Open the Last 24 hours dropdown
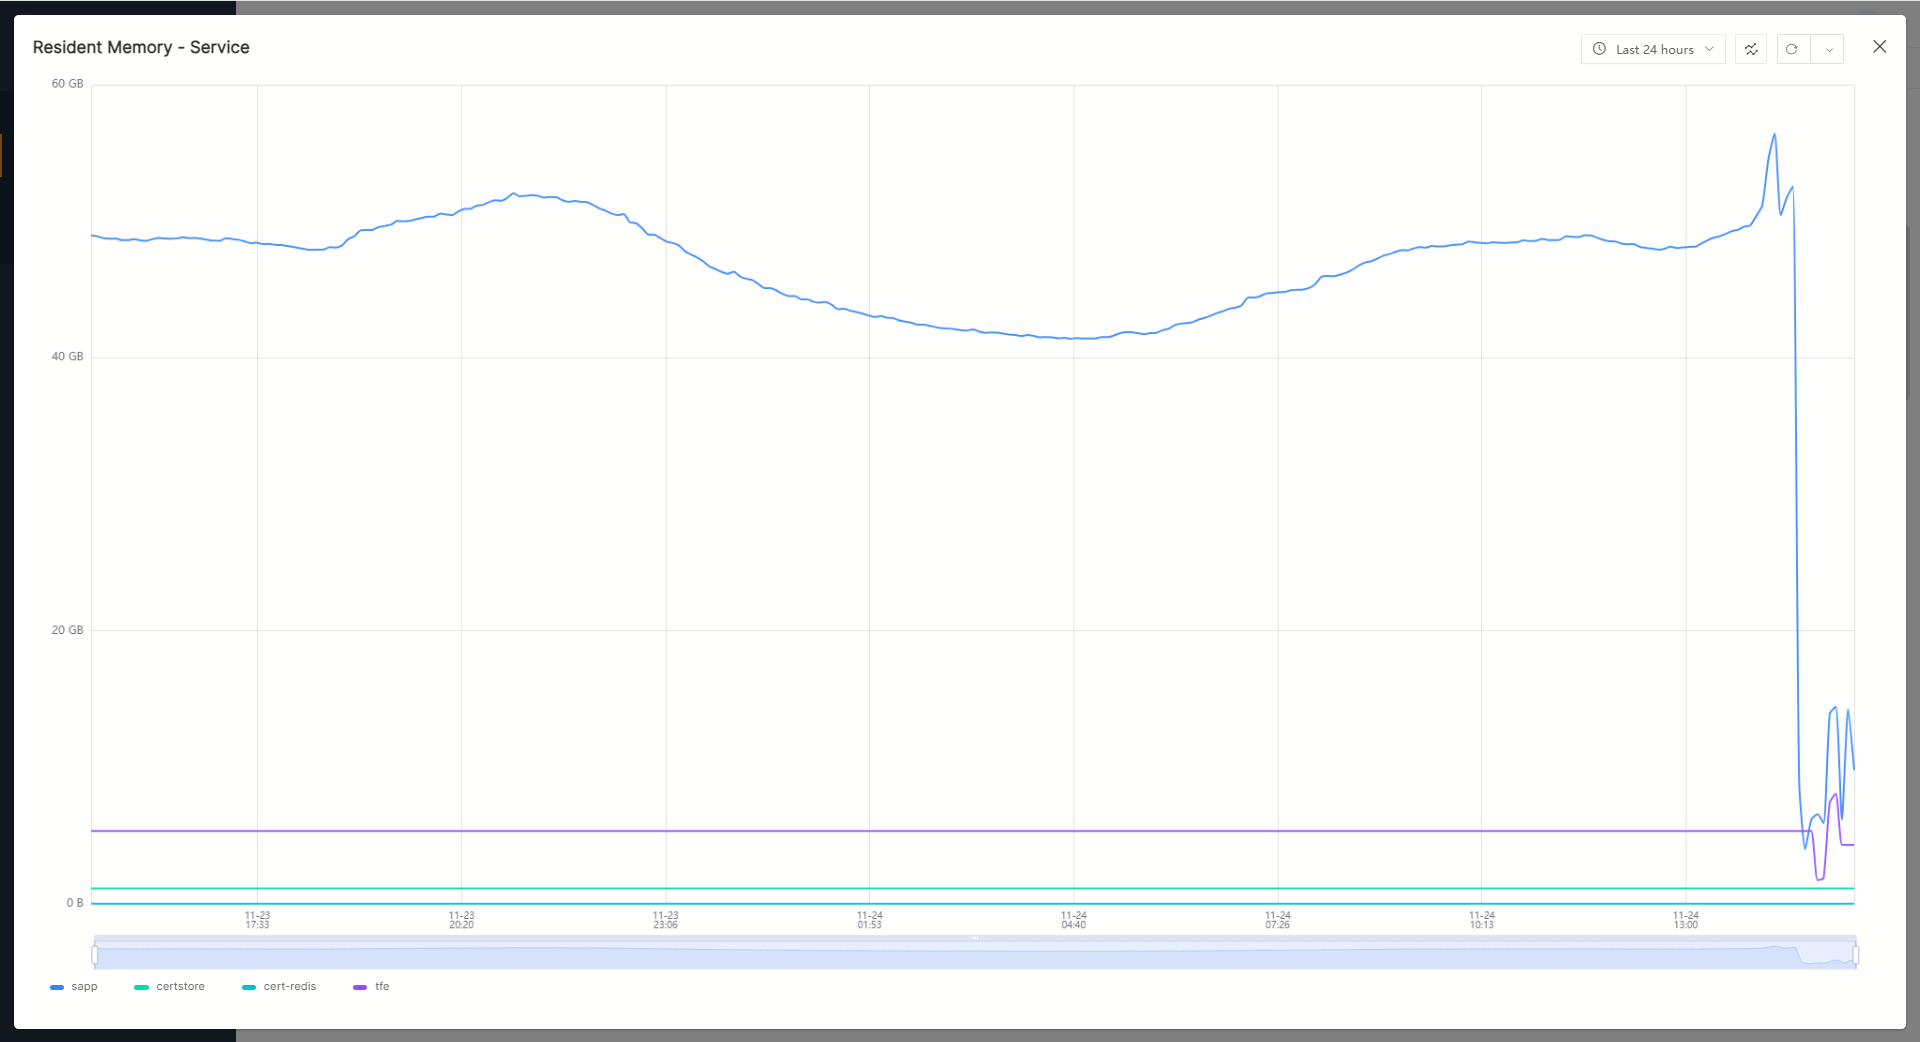 click(1653, 49)
